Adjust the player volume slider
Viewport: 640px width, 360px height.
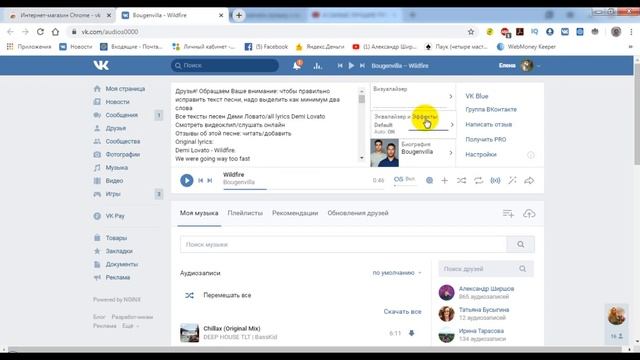(x=404, y=186)
